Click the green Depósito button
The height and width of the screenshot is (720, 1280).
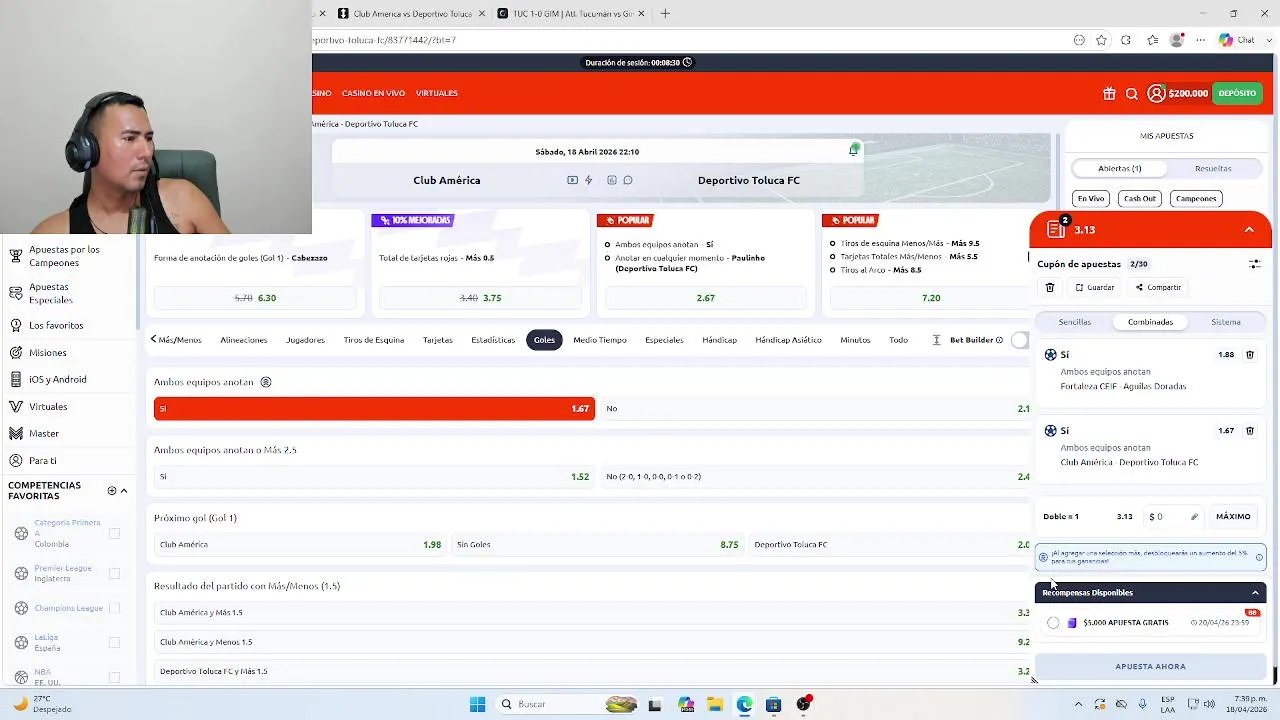[1237, 93]
